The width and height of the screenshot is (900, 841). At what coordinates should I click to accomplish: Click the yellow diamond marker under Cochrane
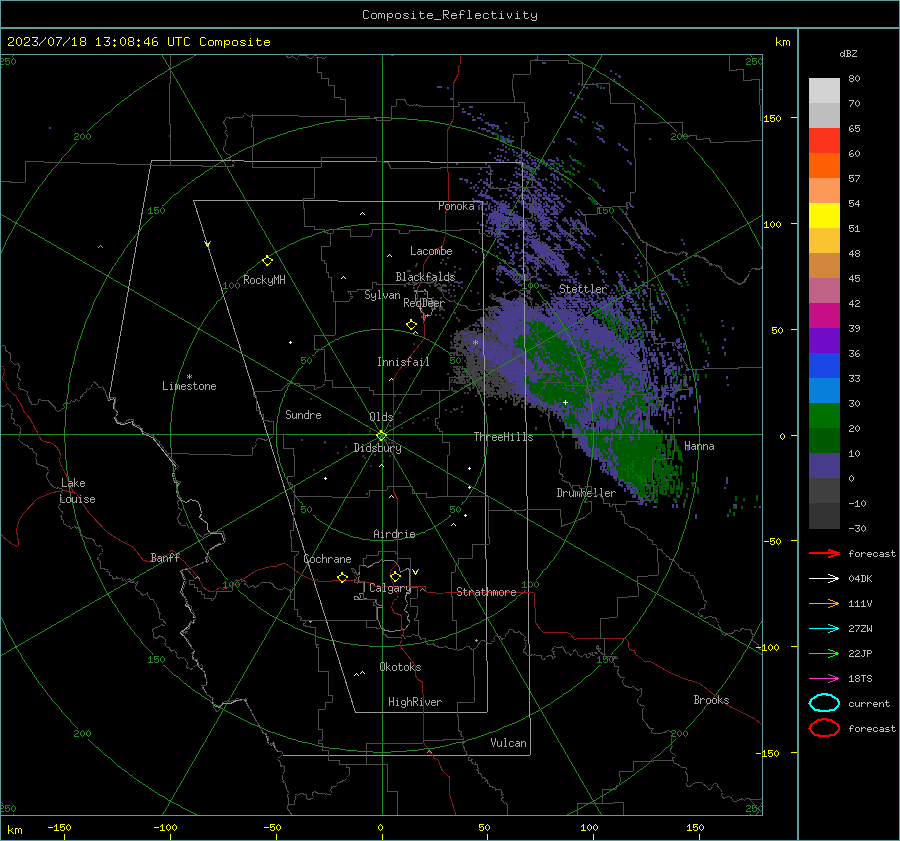point(342,577)
